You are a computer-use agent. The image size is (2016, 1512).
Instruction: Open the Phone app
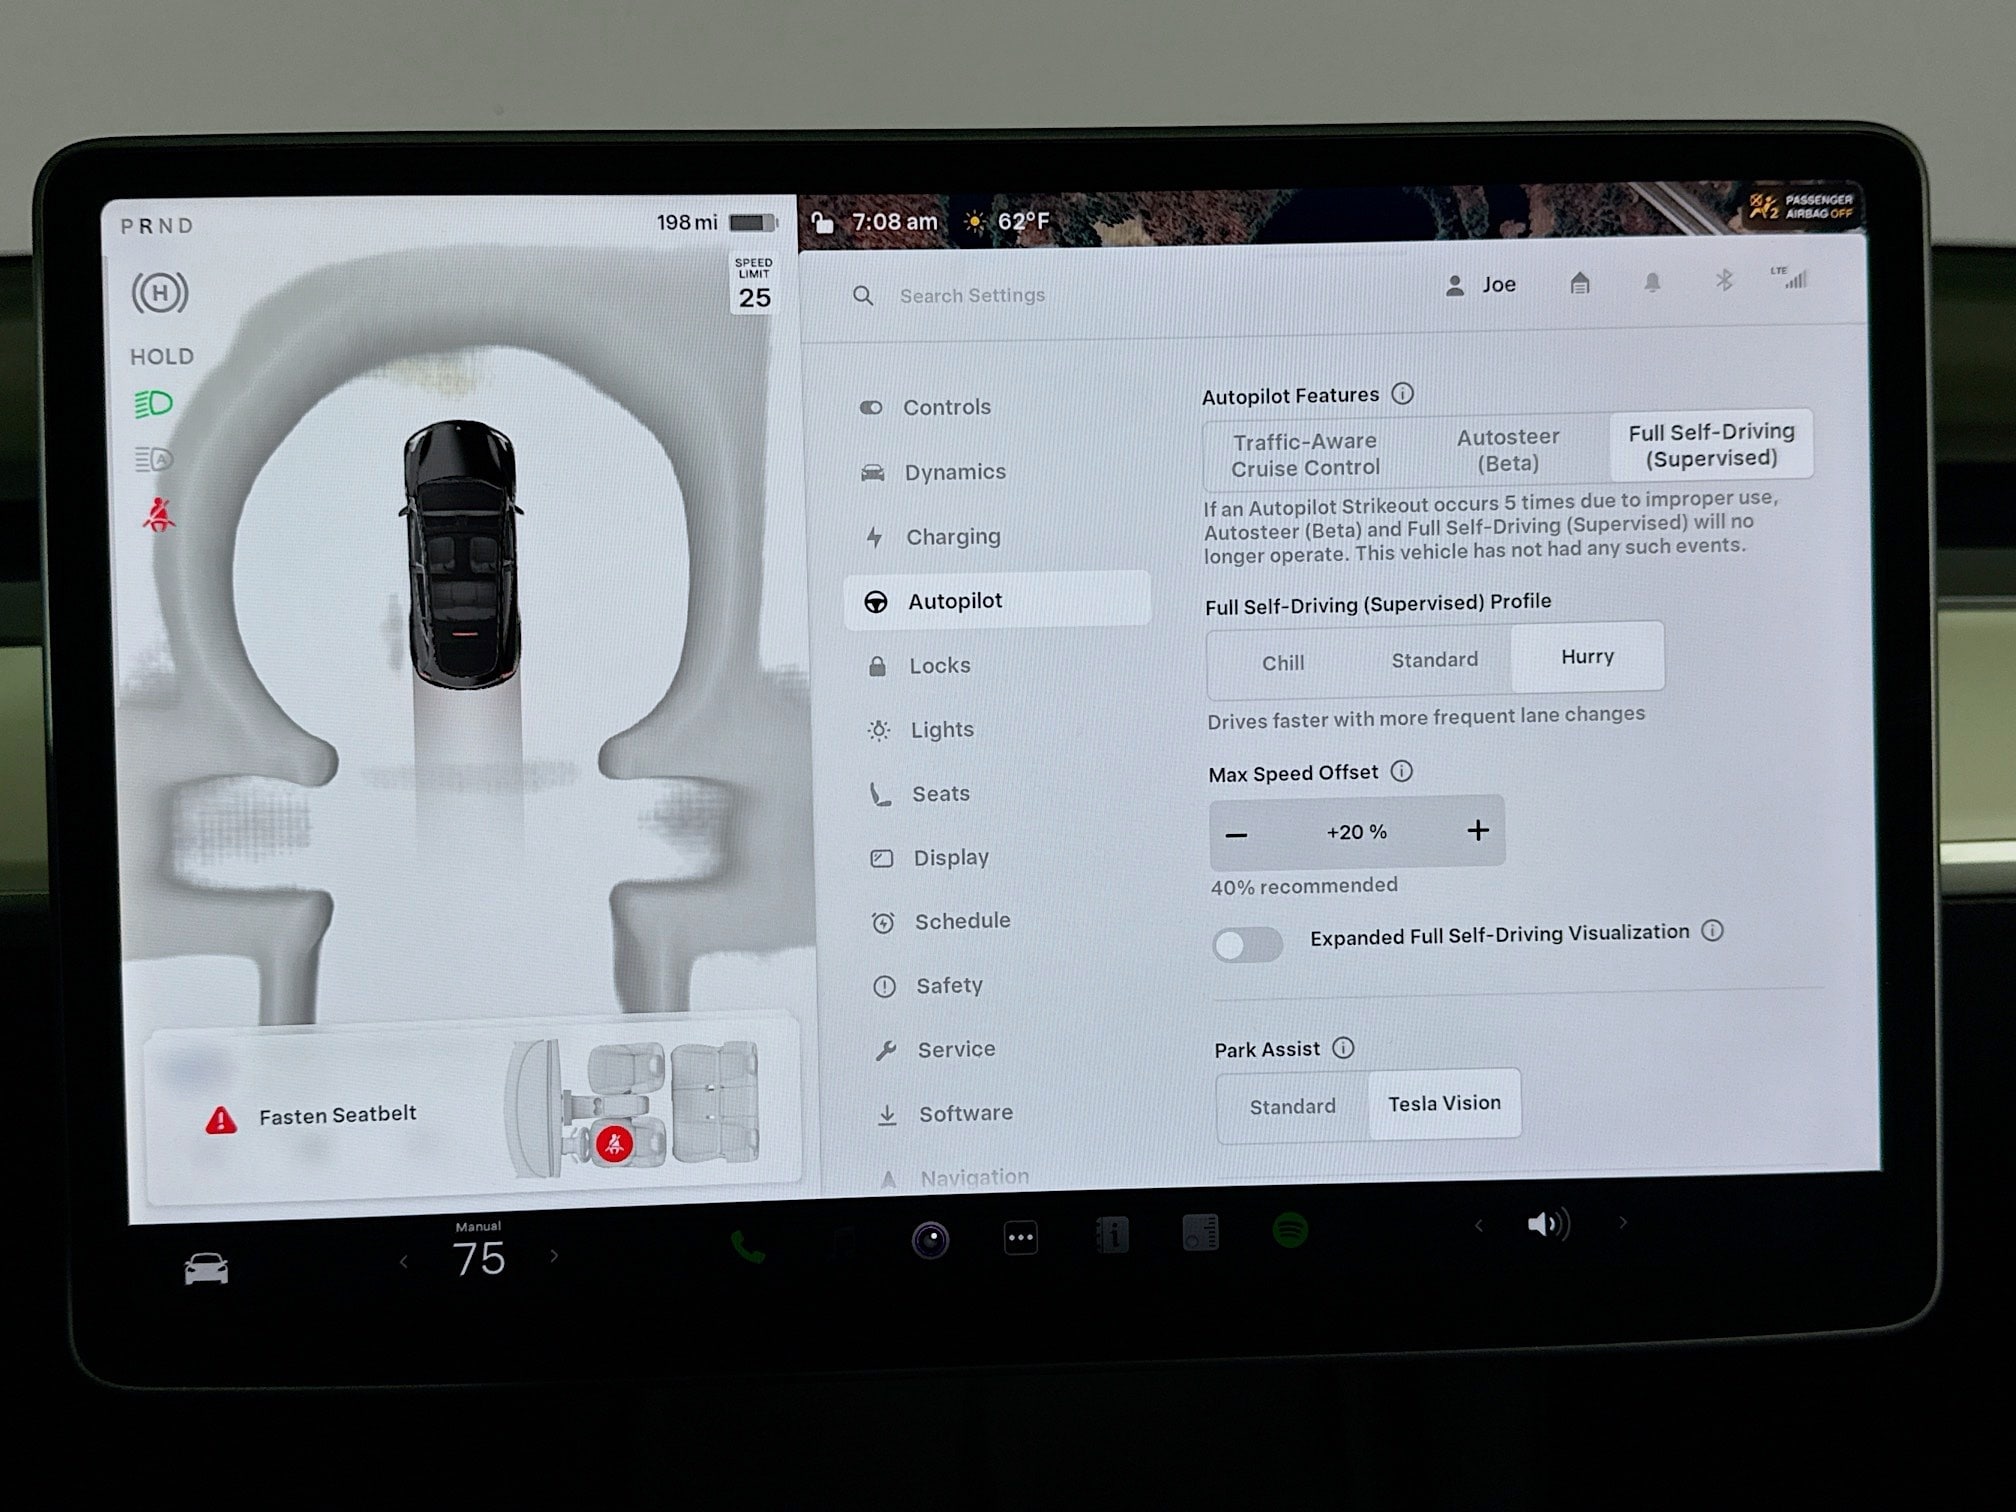click(747, 1246)
